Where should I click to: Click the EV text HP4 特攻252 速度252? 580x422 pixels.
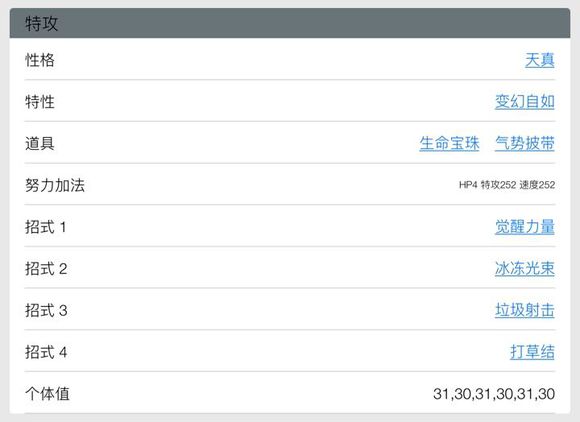coord(507,185)
